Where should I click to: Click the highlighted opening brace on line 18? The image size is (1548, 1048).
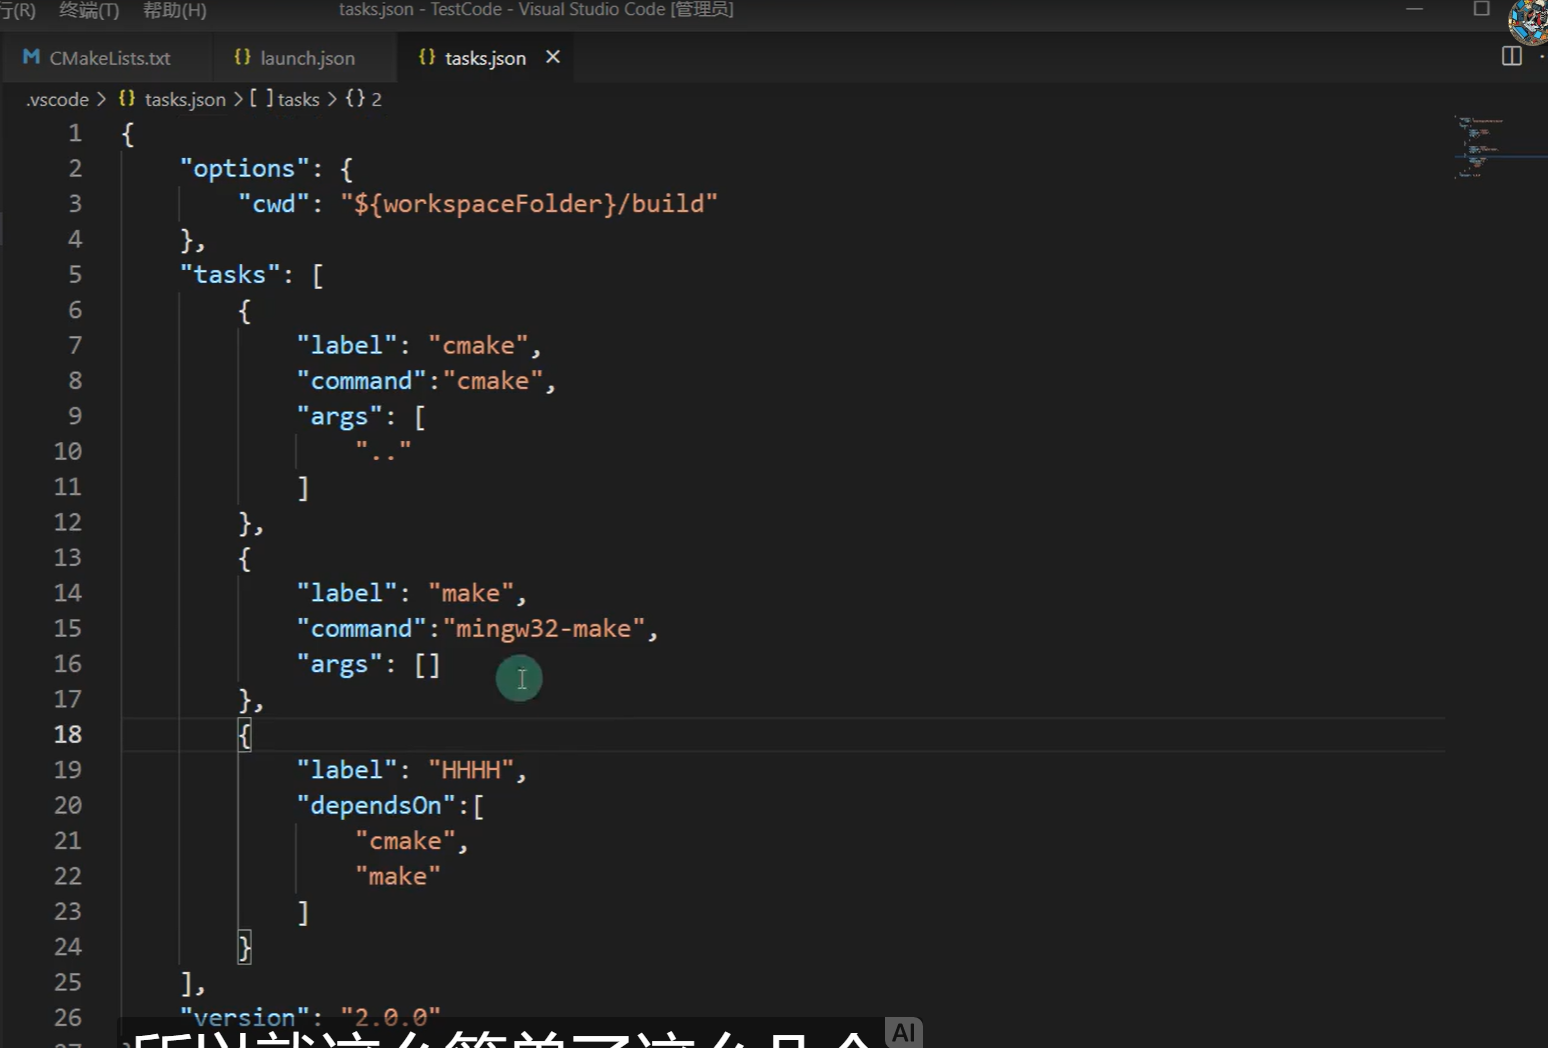(x=244, y=735)
